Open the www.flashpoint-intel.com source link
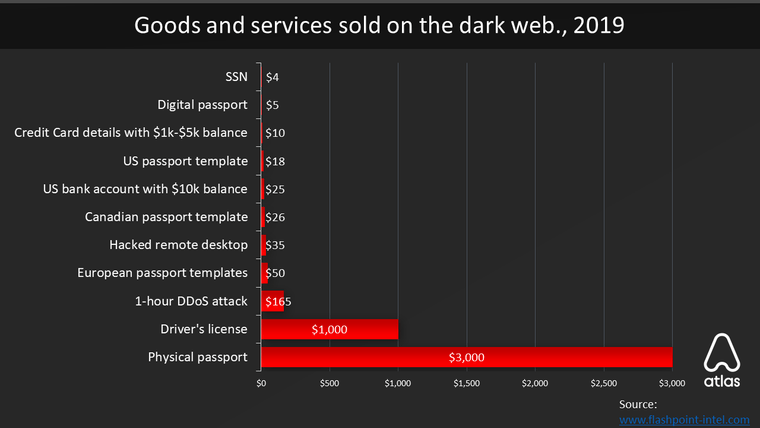The height and width of the screenshot is (428, 760). (x=684, y=420)
